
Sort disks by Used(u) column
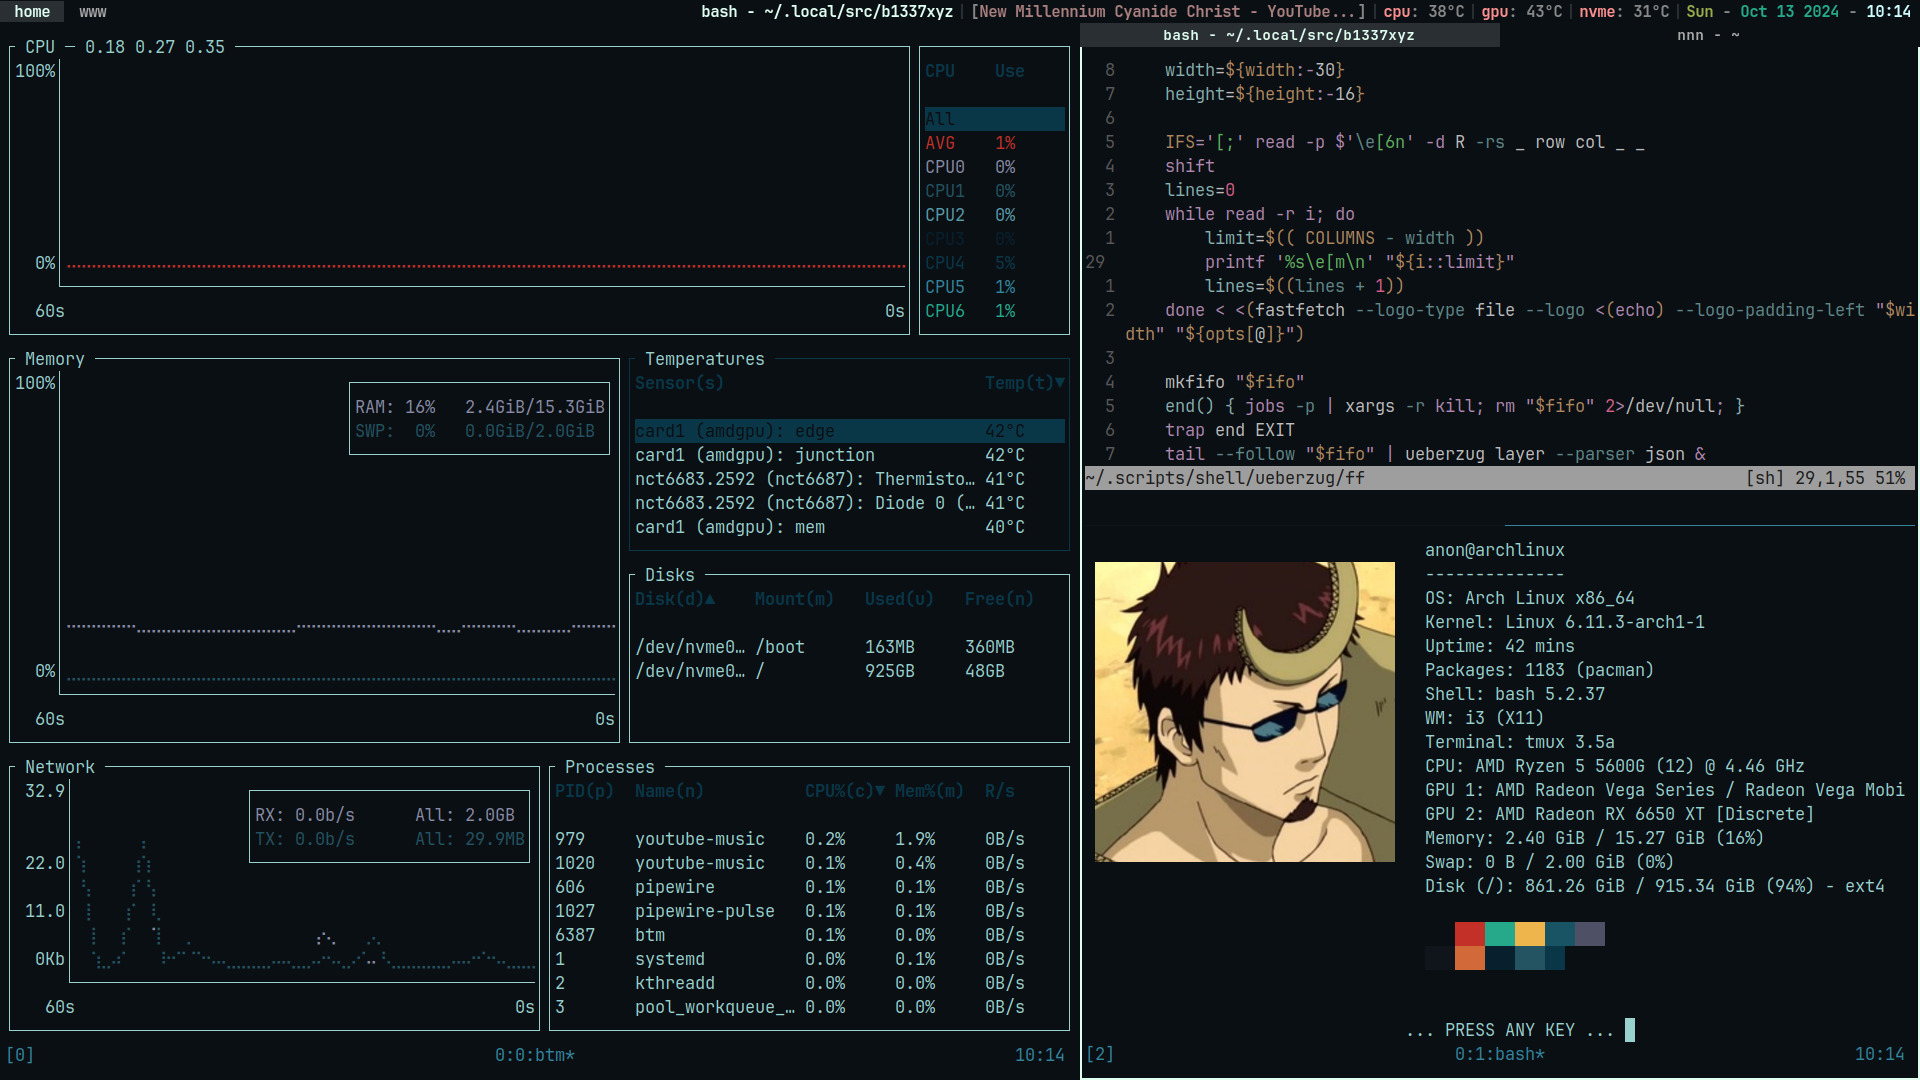coord(899,599)
